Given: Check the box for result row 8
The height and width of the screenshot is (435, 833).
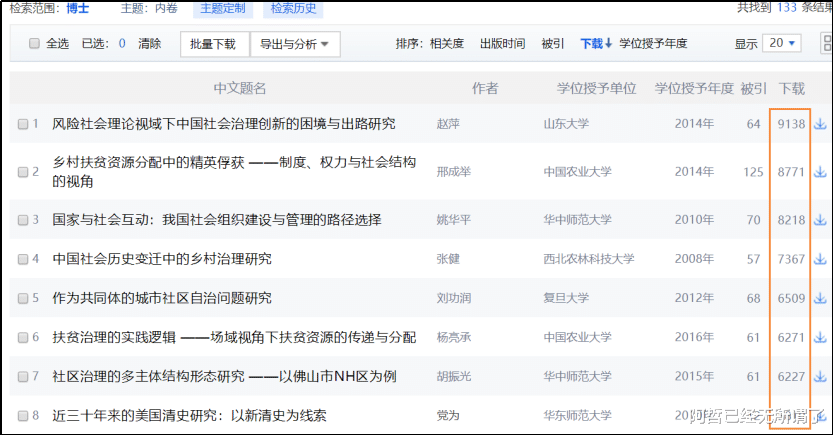Looking at the screenshot, I should (x=23, y=416).
